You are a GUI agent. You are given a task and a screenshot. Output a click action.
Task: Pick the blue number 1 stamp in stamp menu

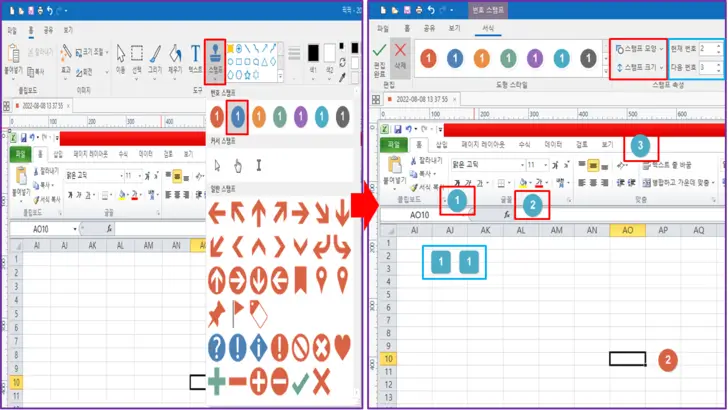[x=238, y=117]
